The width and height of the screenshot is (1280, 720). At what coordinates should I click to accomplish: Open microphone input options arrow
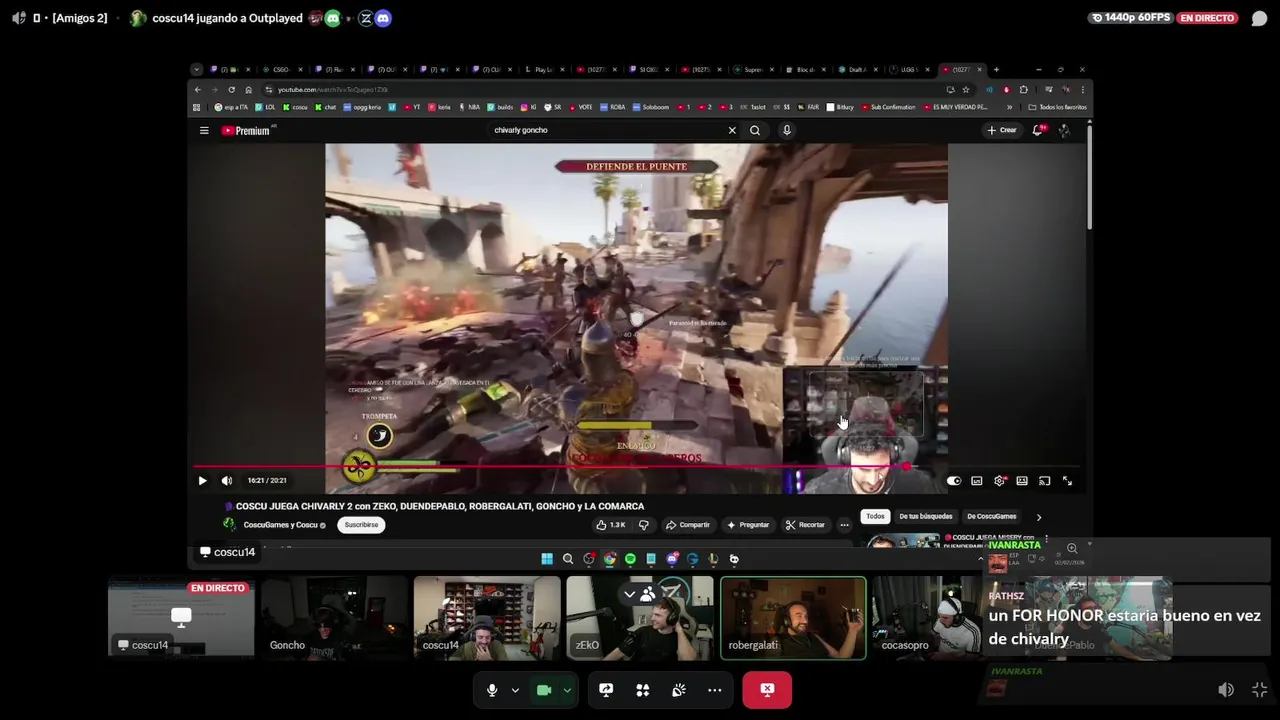pyautogui.click(x=515, y=690)
